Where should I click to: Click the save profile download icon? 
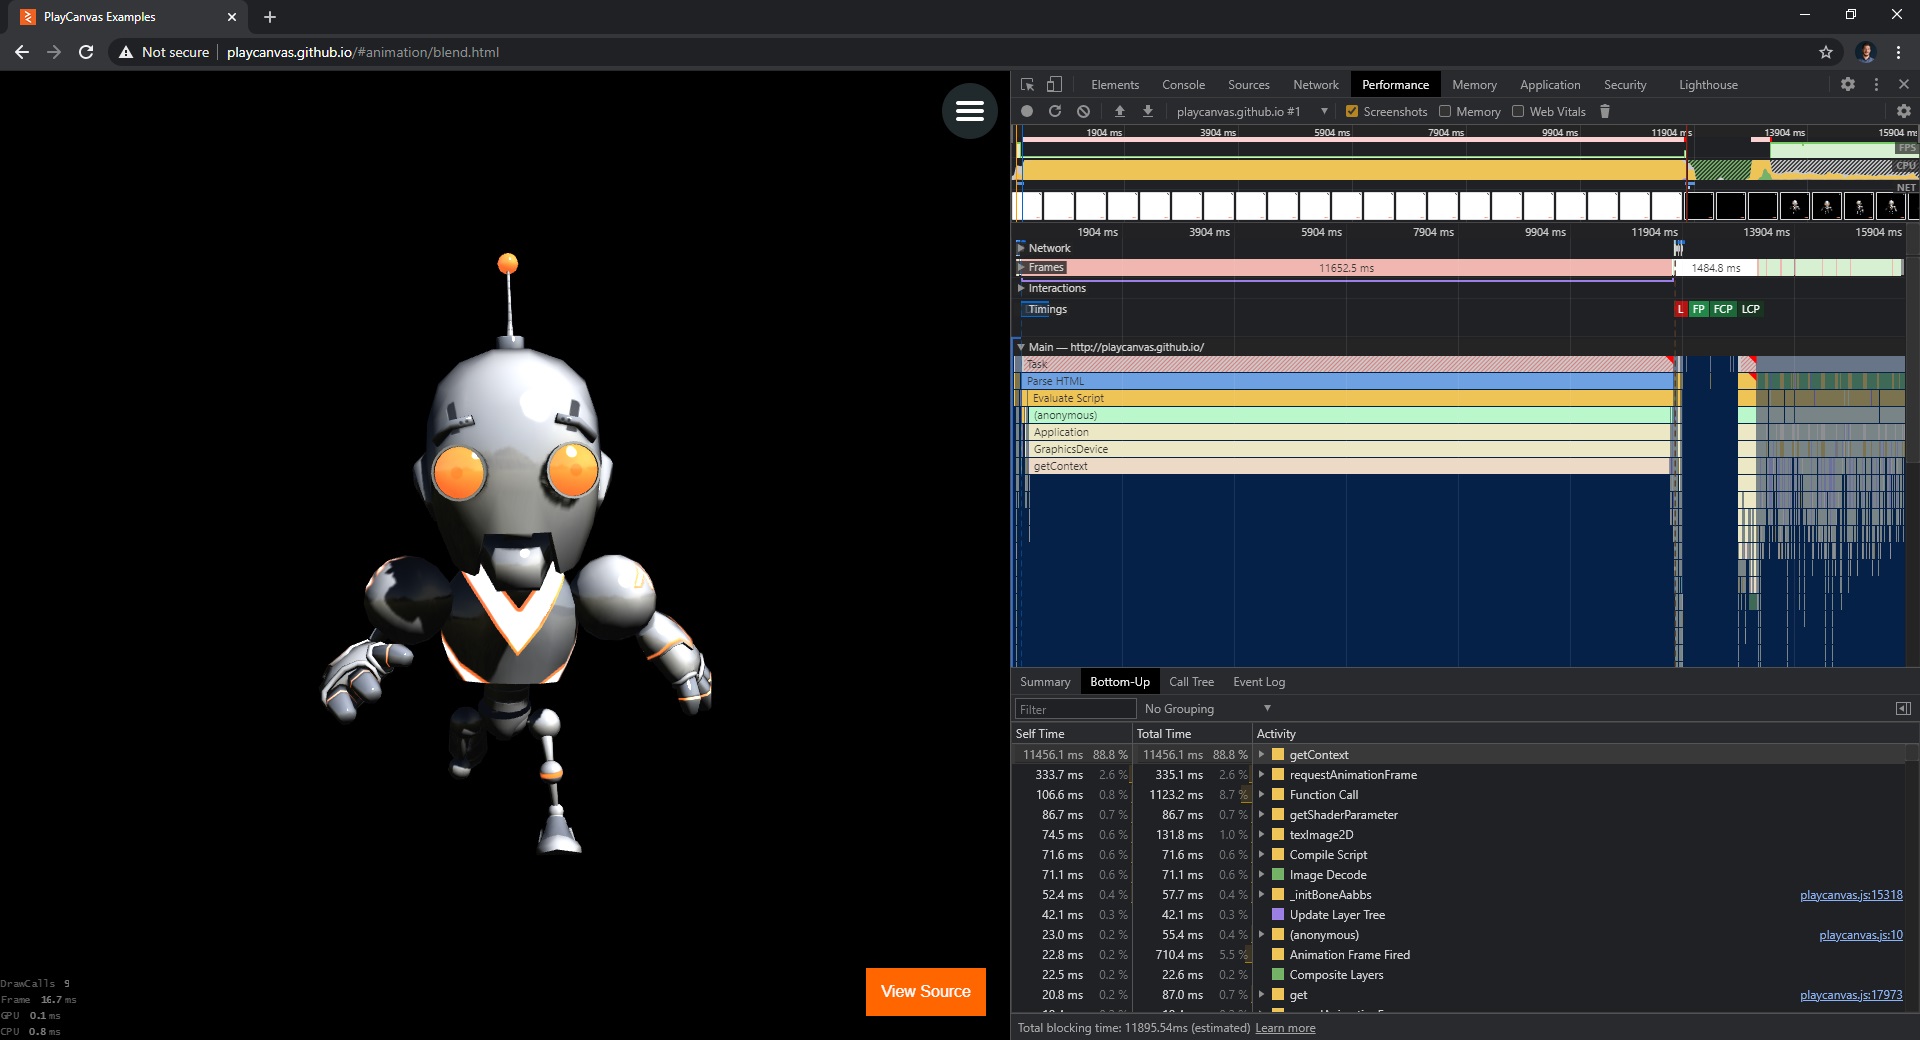pos(1148,111)
